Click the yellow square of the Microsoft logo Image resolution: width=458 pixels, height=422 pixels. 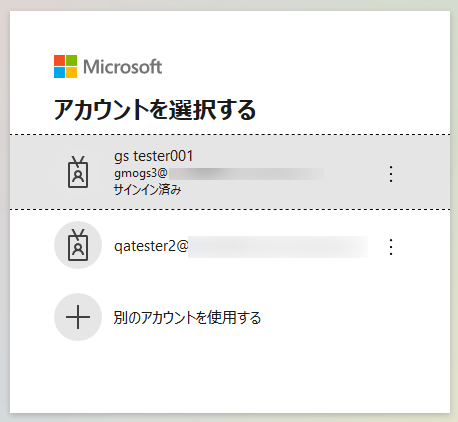pyautogui.click(x=71, y=73)
